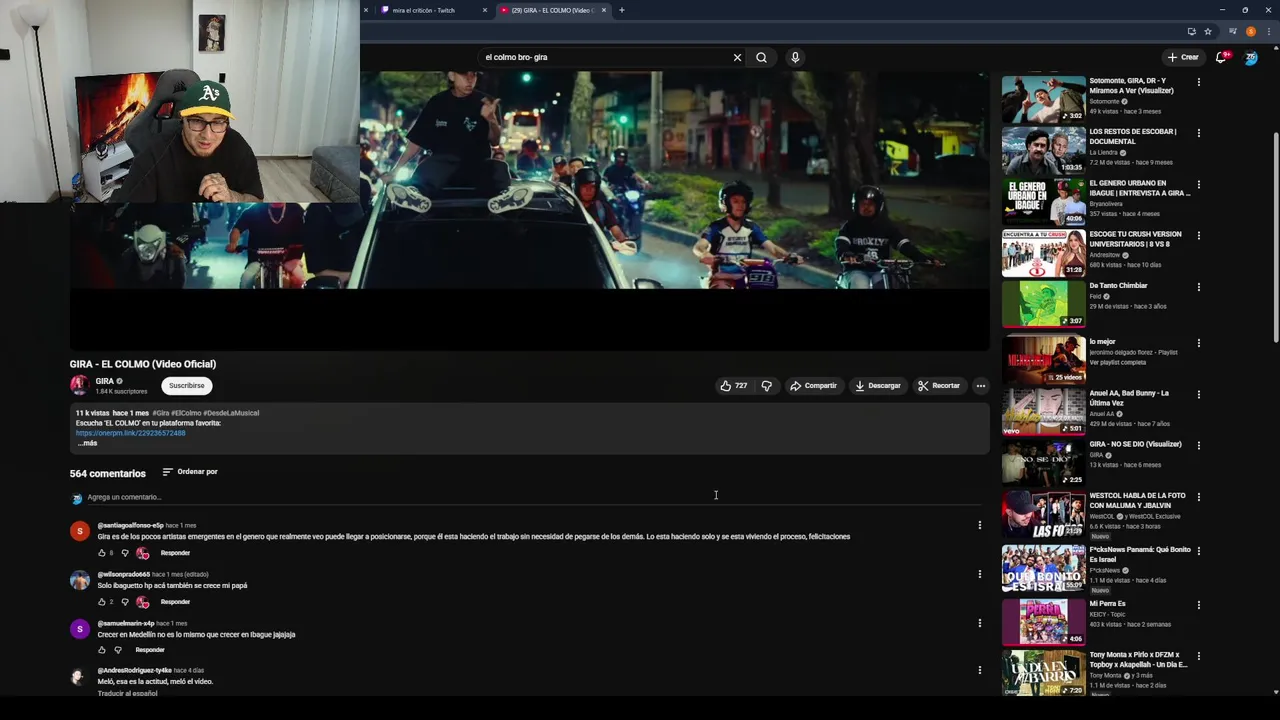Open options for 'WESTCOL HABLA DE LA FOTO'
Screen dimensions: 1280x720
1198,497
